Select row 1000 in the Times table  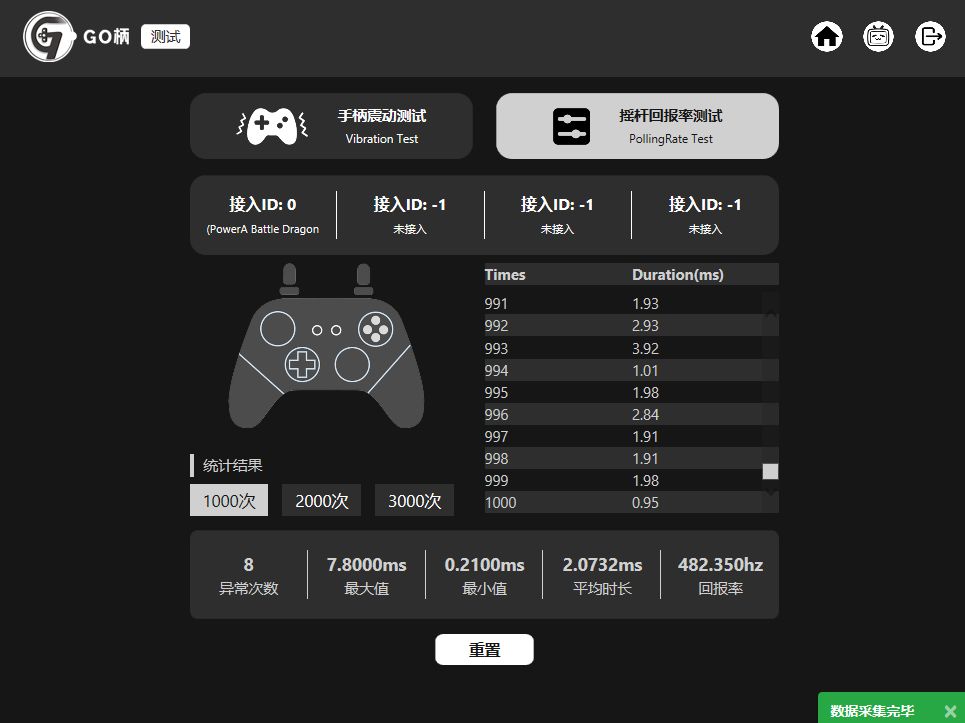point(631,502)
